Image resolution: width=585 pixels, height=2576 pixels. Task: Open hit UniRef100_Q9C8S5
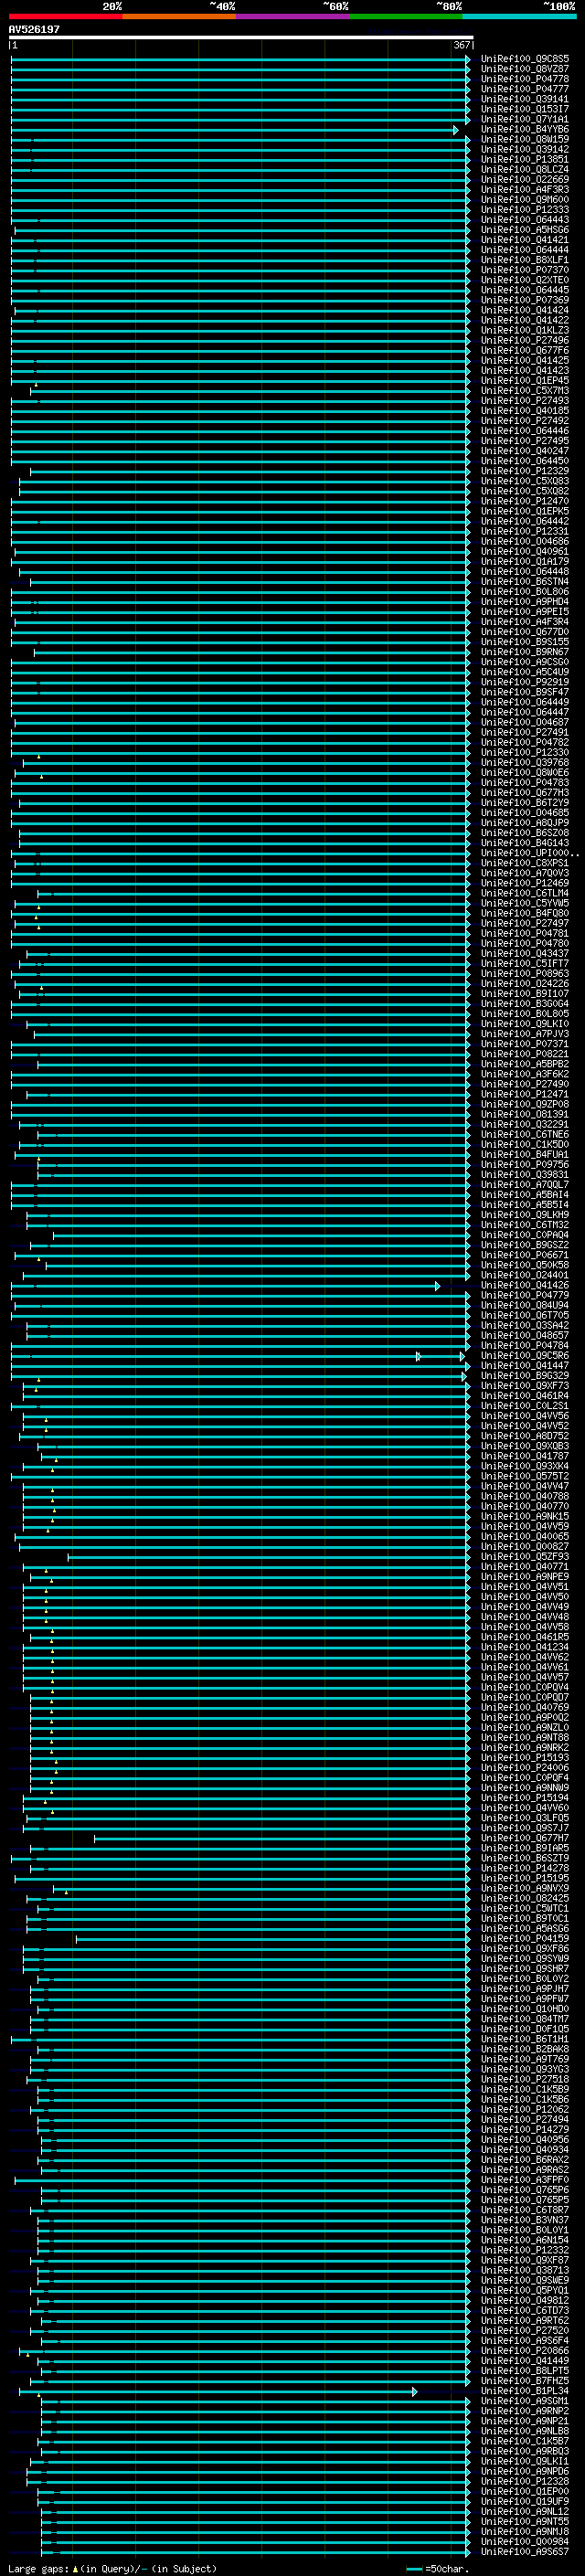pos(524,59)
